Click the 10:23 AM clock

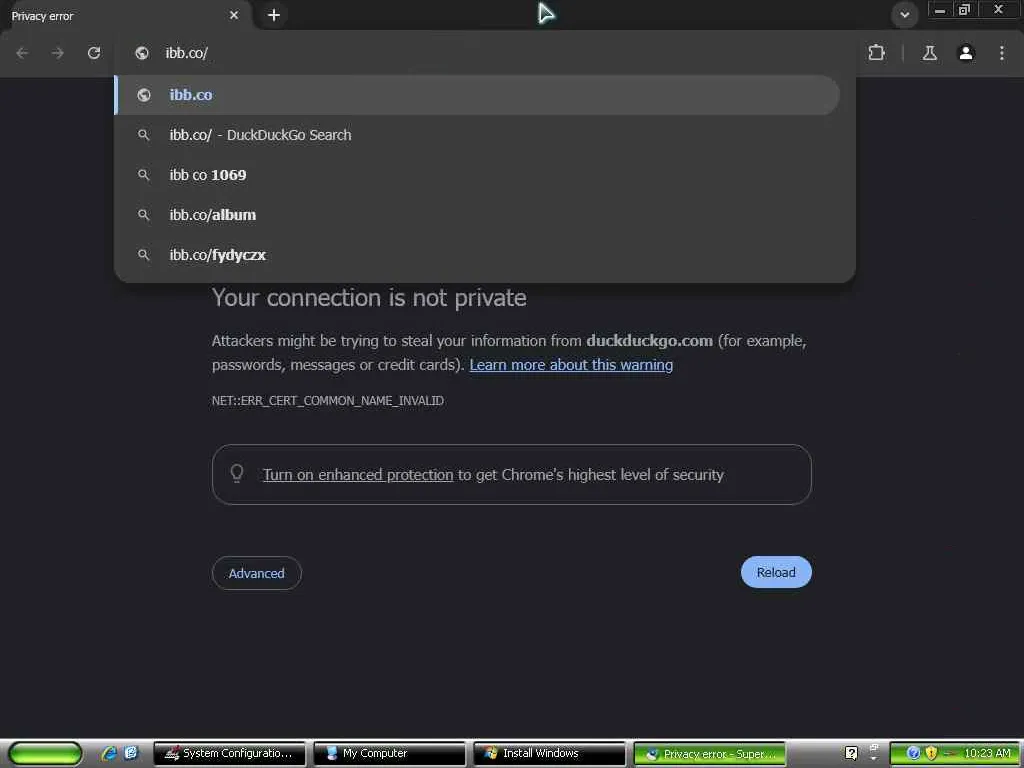point(987,754)
